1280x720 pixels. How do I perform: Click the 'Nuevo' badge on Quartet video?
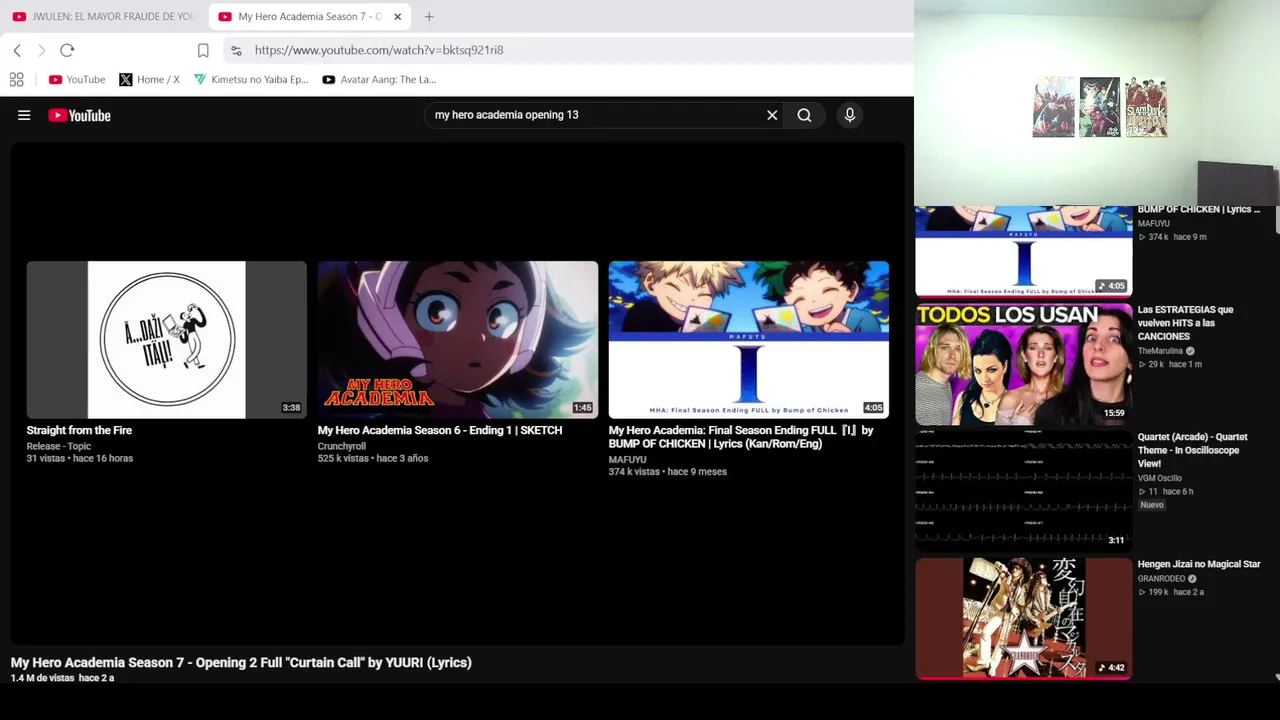[x=1152, y=505]
